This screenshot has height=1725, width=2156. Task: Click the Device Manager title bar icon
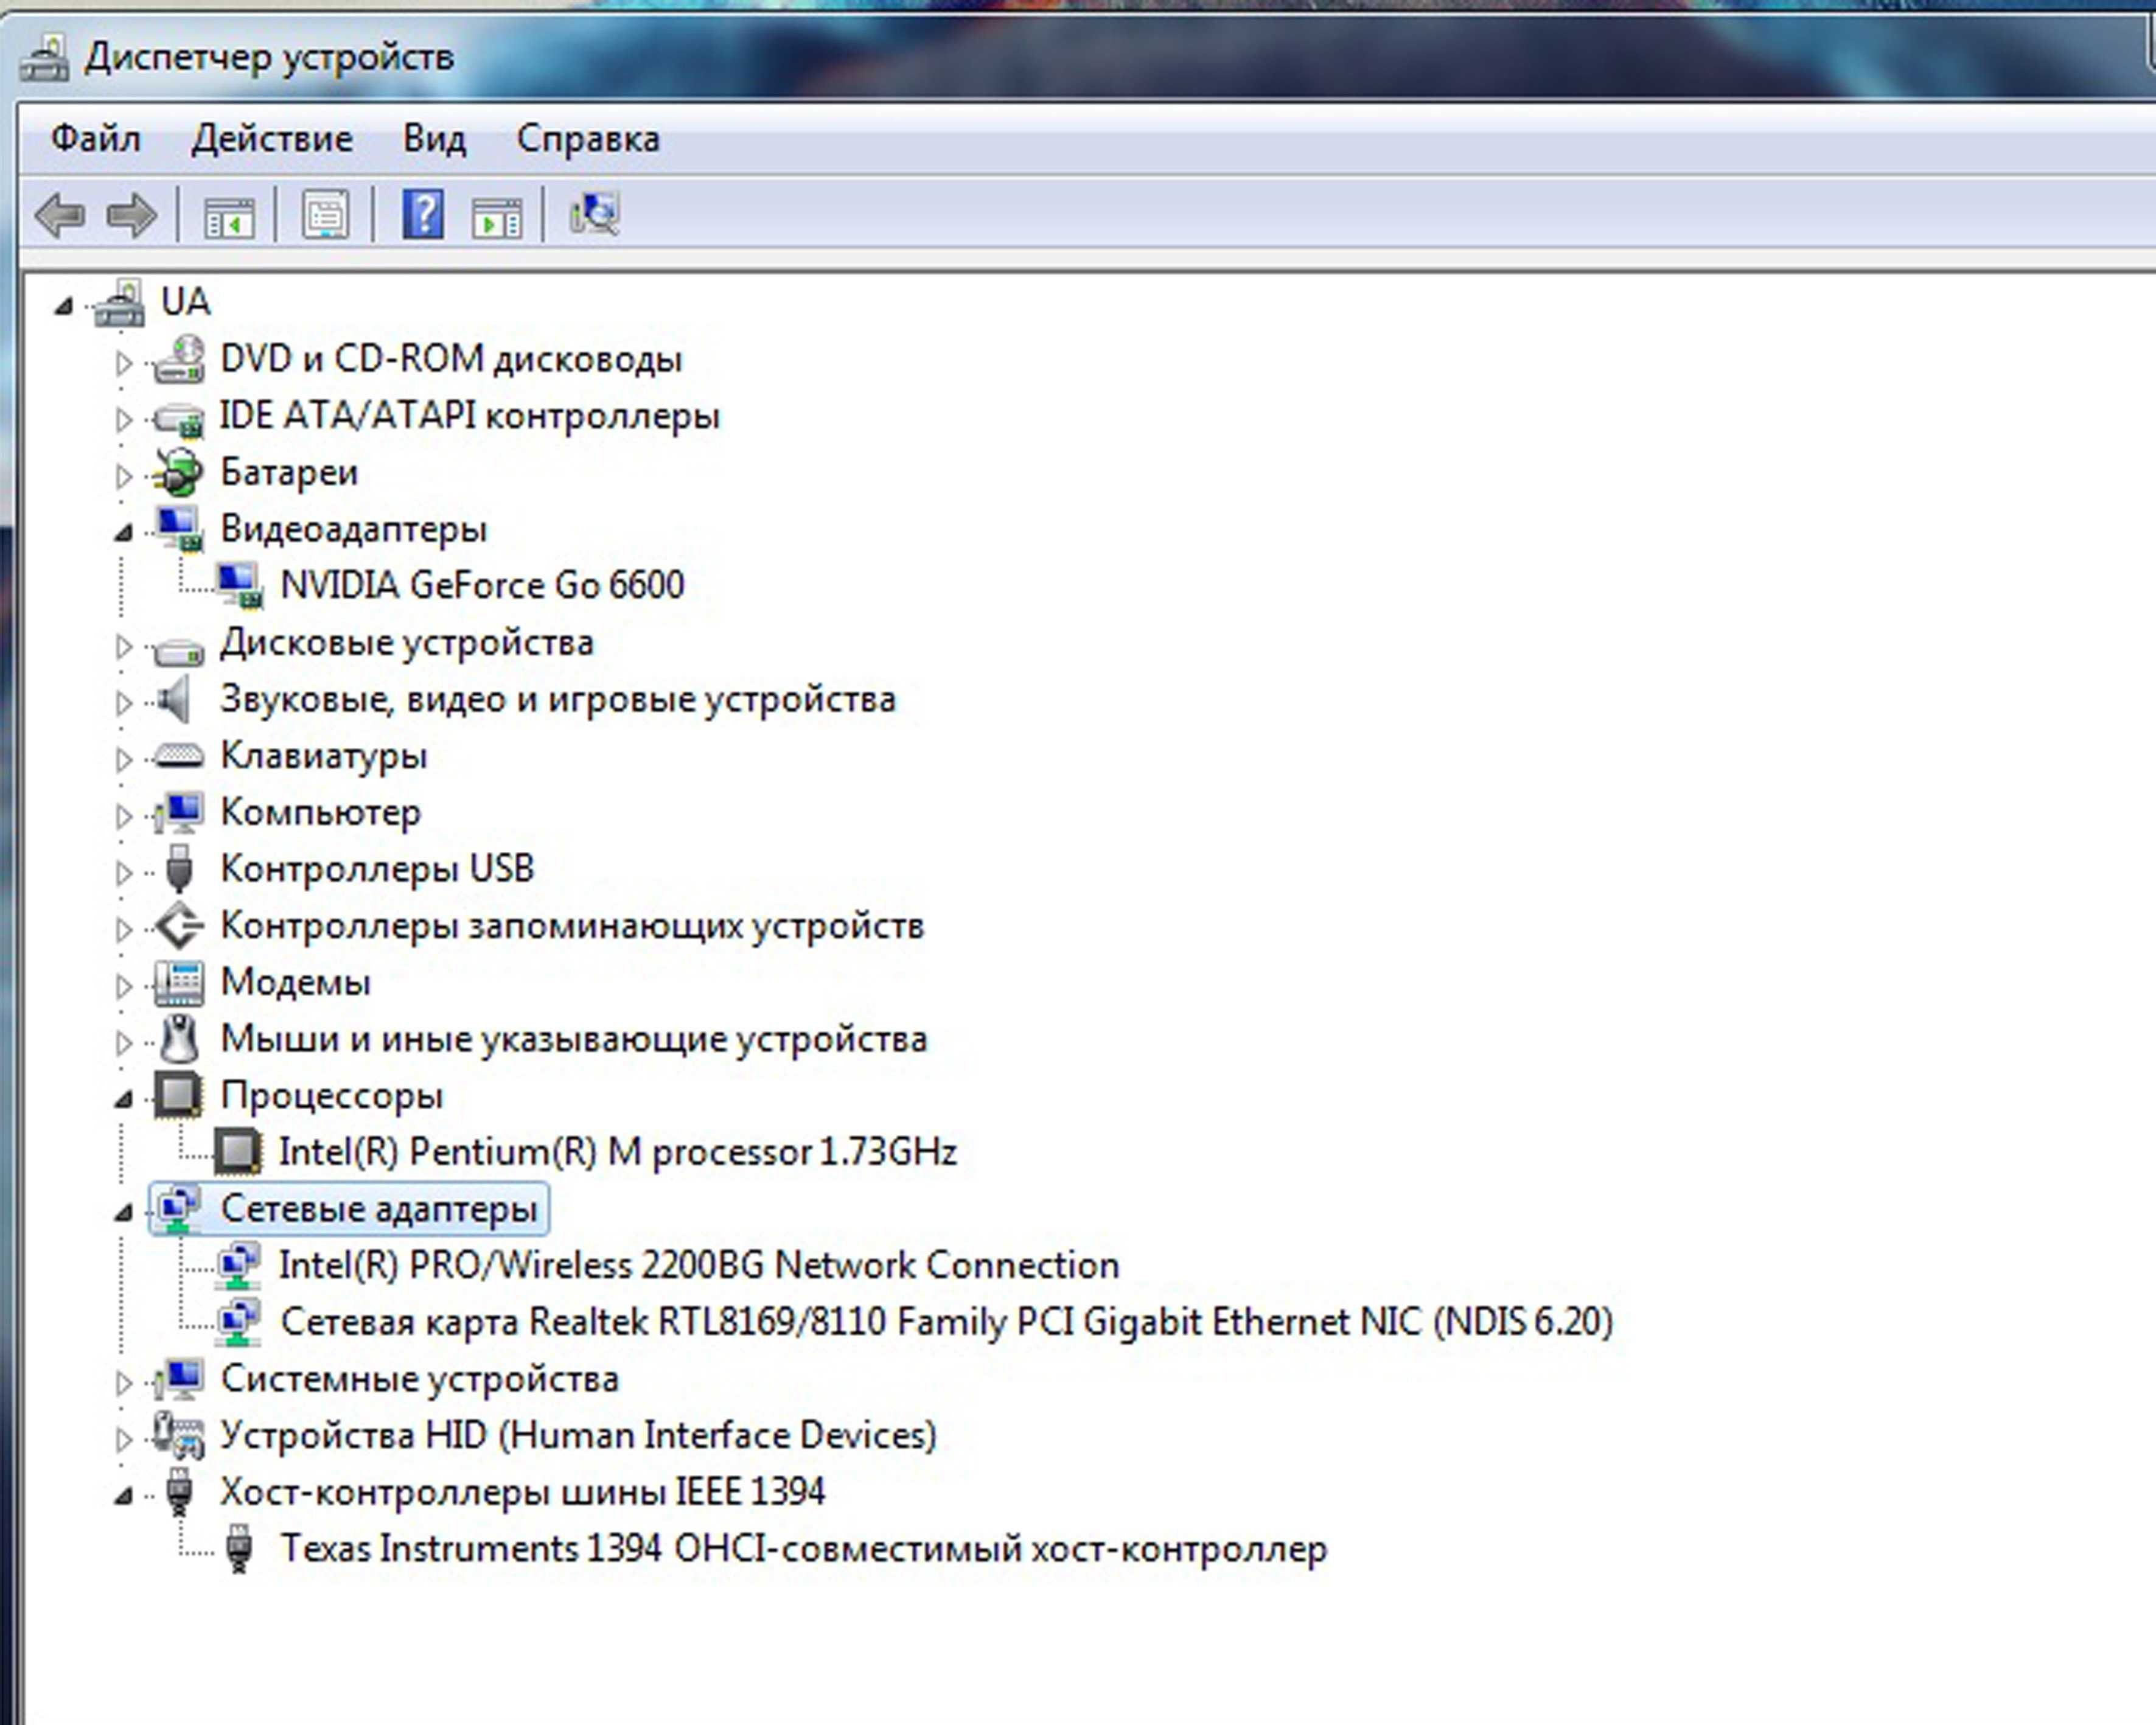[x=44, y=57]
